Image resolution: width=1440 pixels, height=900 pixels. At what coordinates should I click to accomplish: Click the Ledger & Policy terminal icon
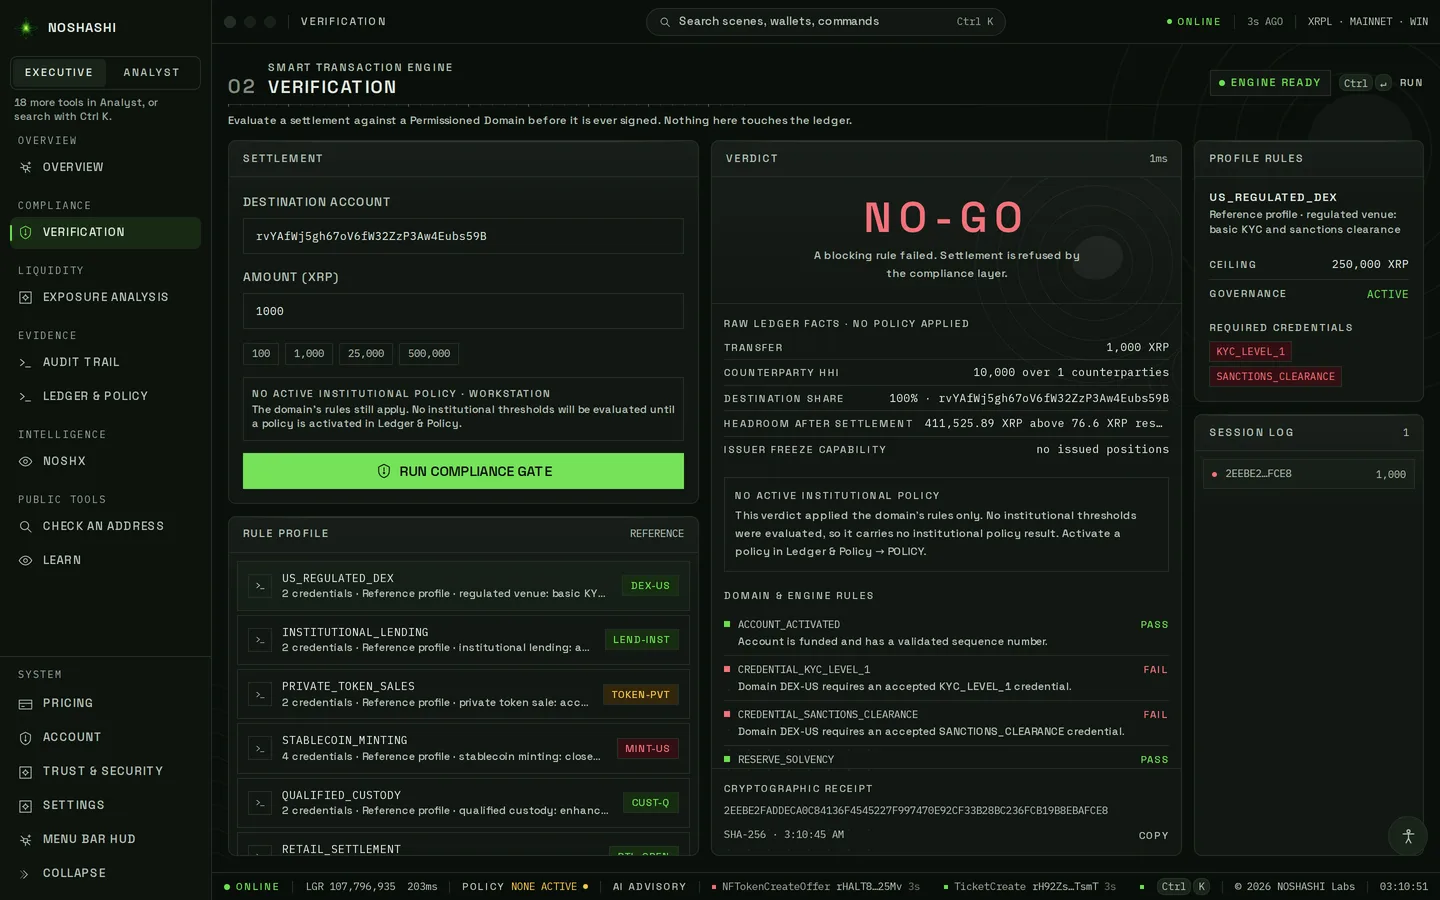(x=26, y=396)
